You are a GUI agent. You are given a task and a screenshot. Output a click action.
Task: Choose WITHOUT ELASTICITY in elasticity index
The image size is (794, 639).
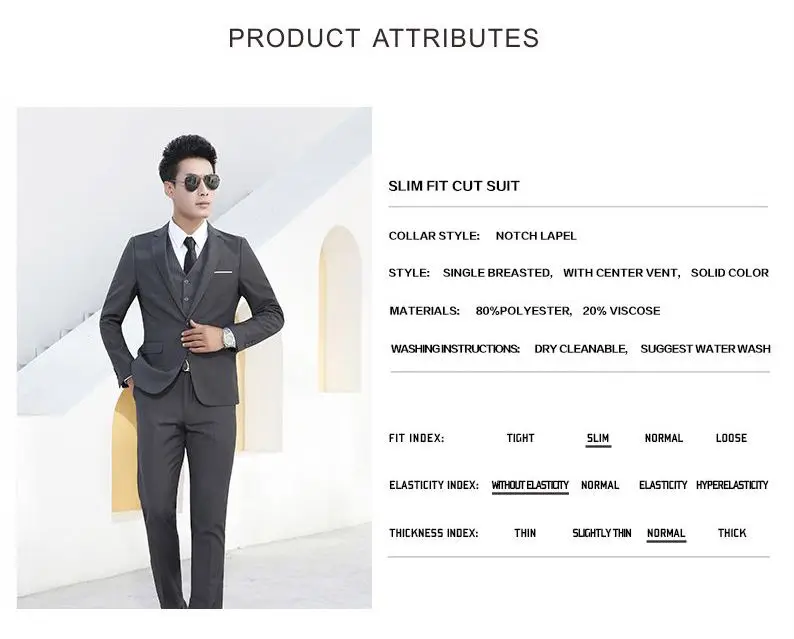tap(530, 485)
